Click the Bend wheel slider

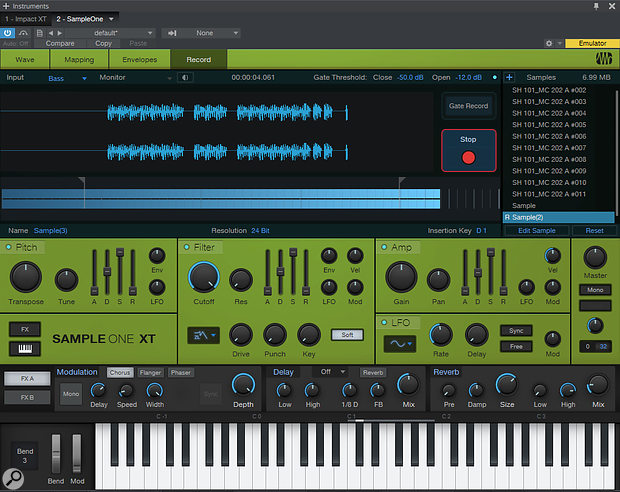coord(56,453)
